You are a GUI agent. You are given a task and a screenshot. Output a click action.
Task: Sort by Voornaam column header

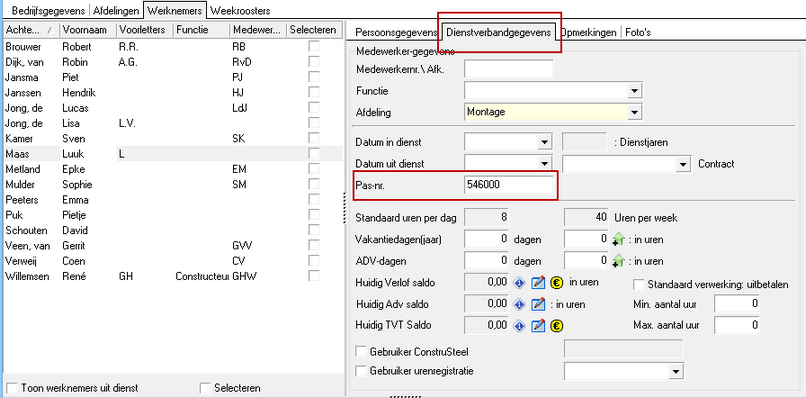[x=87, y=30]
